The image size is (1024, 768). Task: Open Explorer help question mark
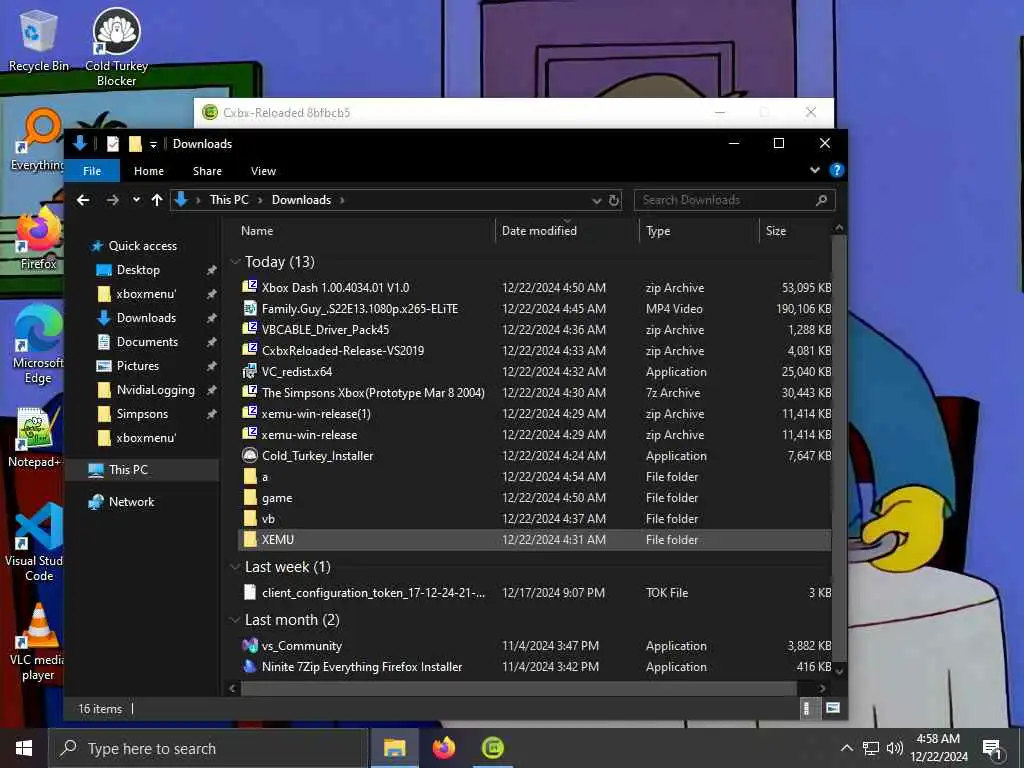(x=837, y=170)
